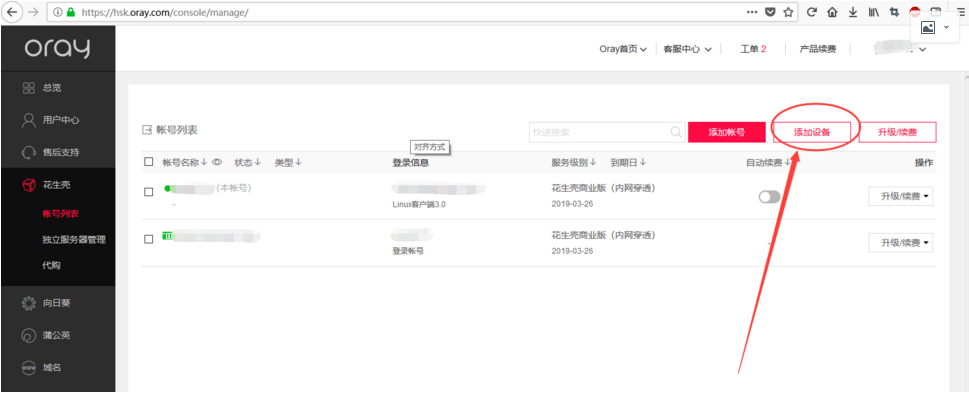
Task: Expand the Oray首页 dropdown
Action: point(623,49)
